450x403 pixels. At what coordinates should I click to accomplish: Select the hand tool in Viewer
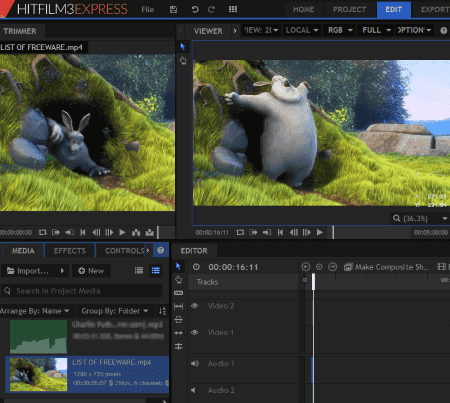(183, 60)
